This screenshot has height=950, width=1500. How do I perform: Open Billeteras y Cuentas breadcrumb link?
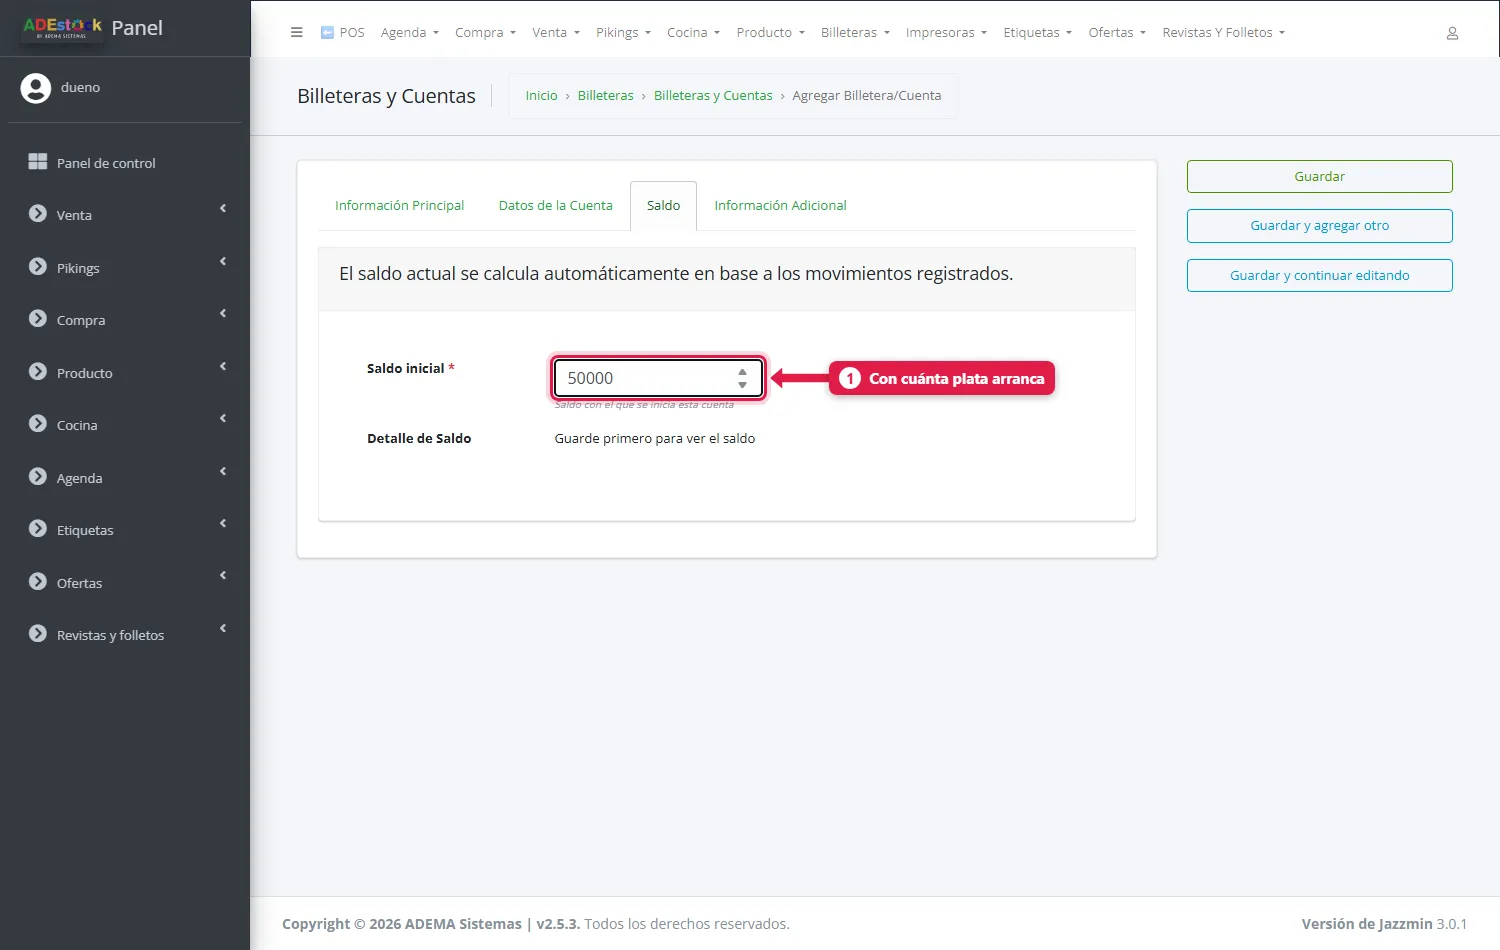click(713, 96)
